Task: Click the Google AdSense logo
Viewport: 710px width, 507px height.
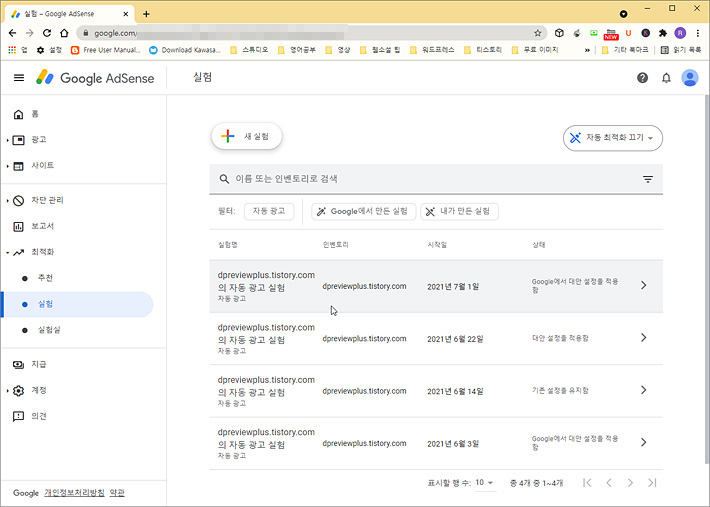Action: point(95,78)
